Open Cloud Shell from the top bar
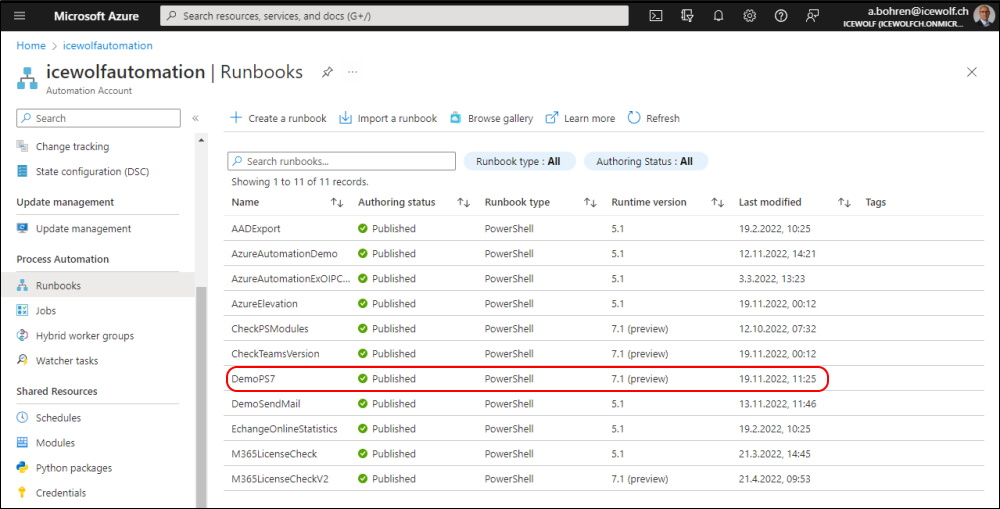 pos(656,16)
